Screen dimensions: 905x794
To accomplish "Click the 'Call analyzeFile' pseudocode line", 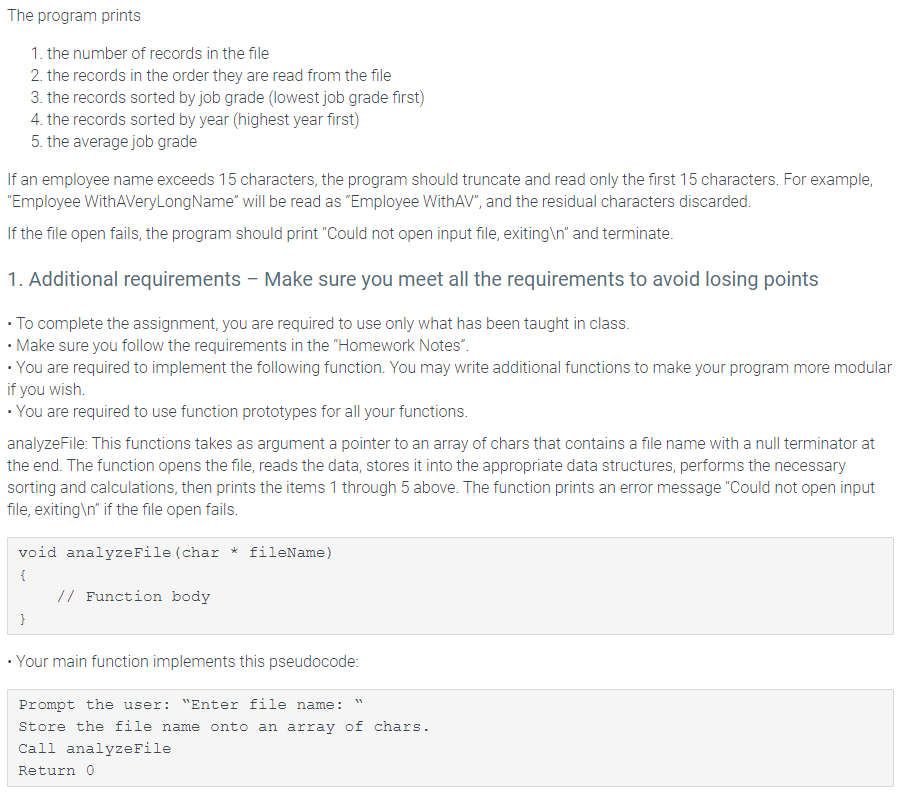I will (x=94, y=748).
